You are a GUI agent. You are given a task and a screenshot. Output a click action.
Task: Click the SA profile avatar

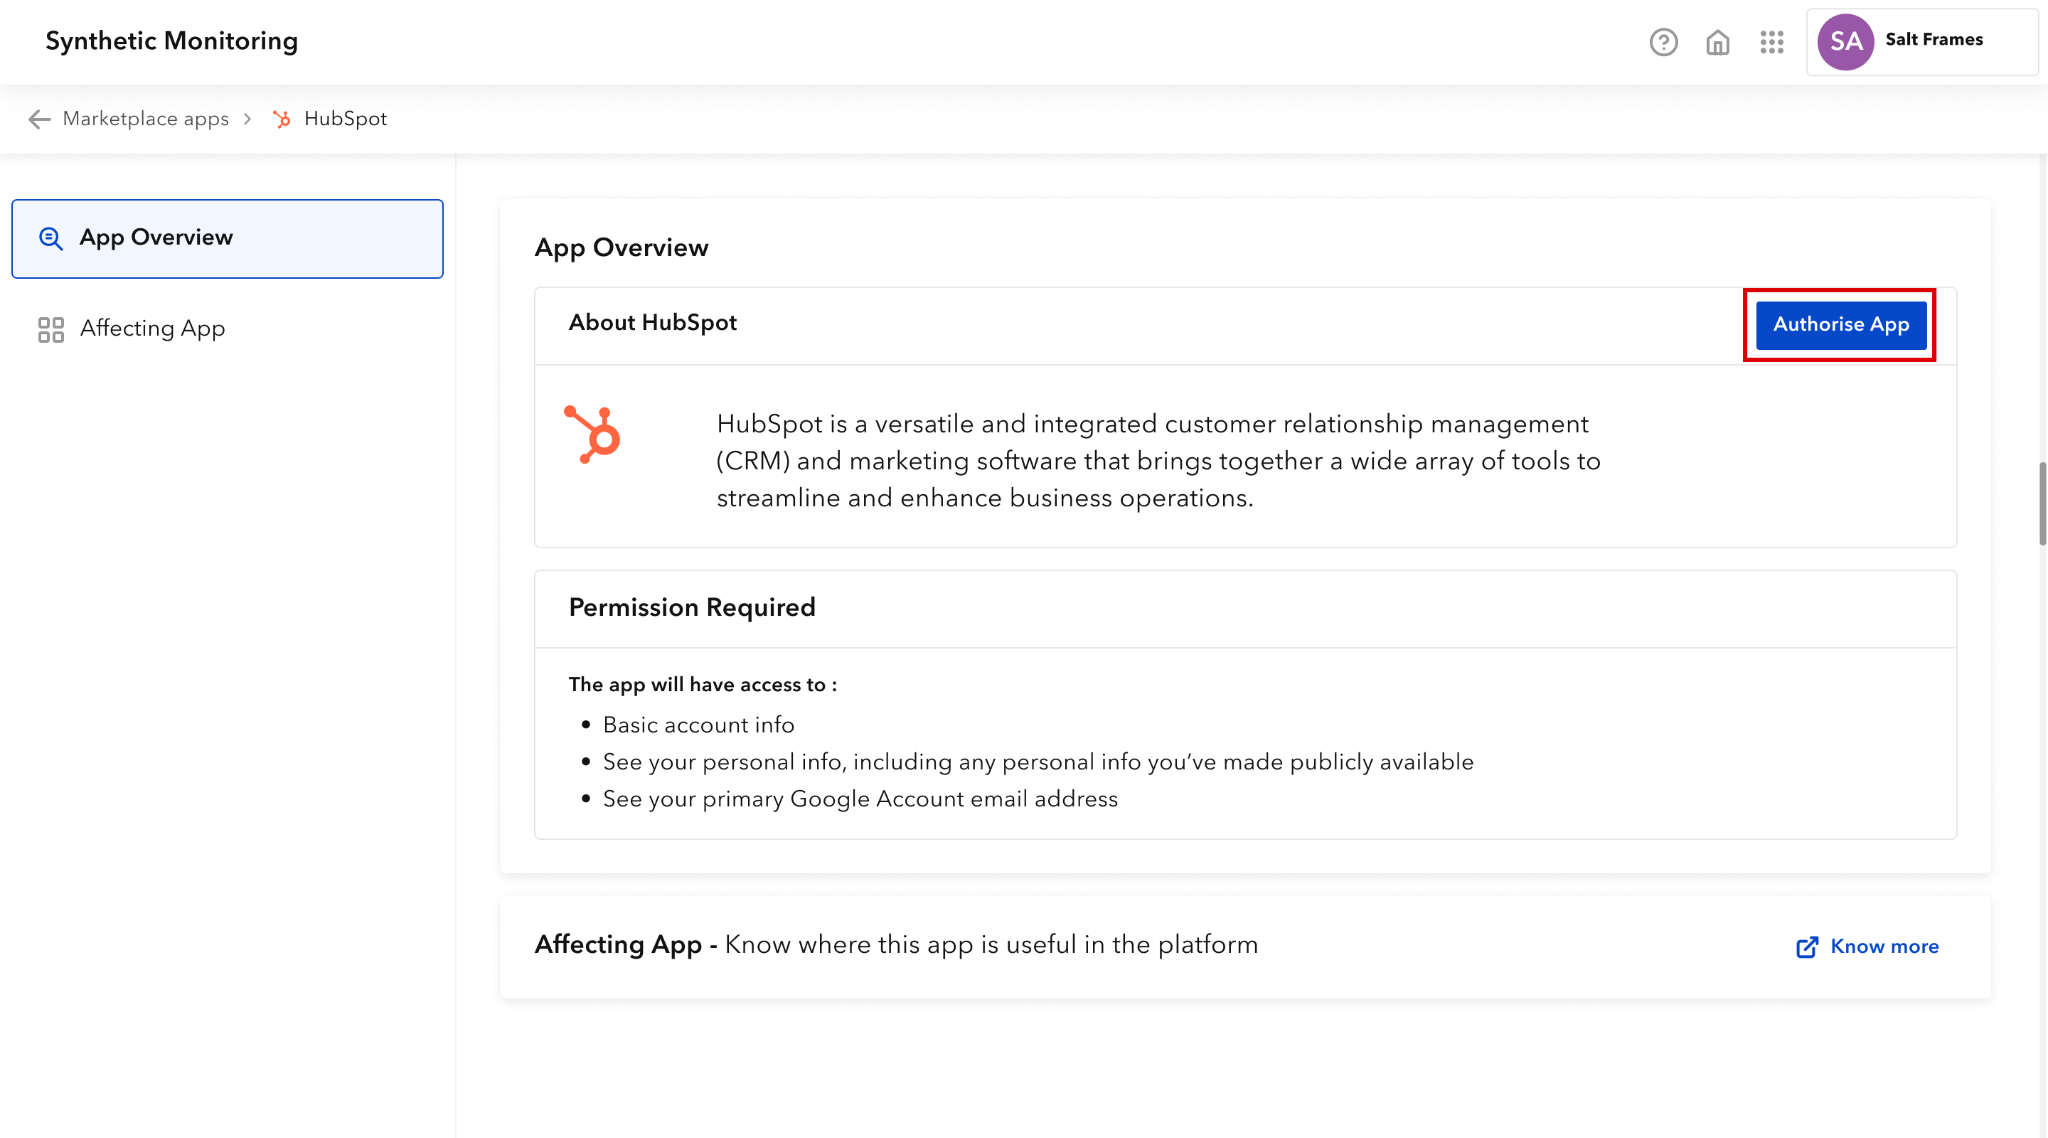tap(1845, 42)
